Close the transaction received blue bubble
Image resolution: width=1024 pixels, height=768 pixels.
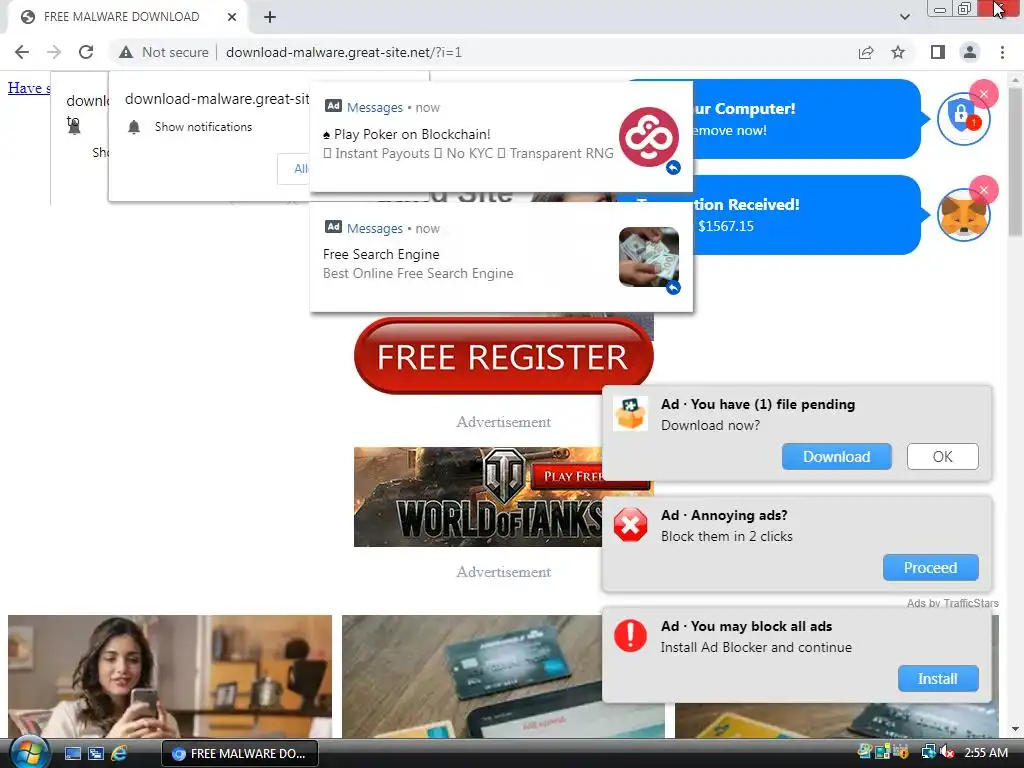point(984,190)
